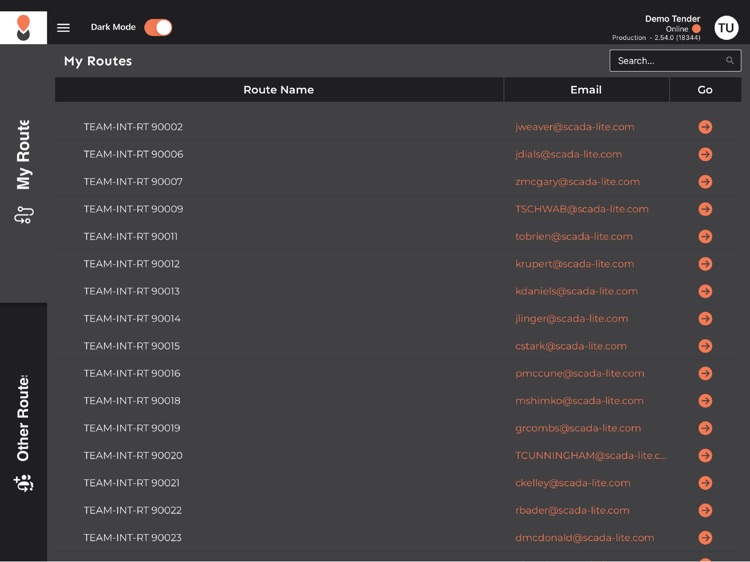Go to route TEAM-INT-RT 90018

[705, 401]
